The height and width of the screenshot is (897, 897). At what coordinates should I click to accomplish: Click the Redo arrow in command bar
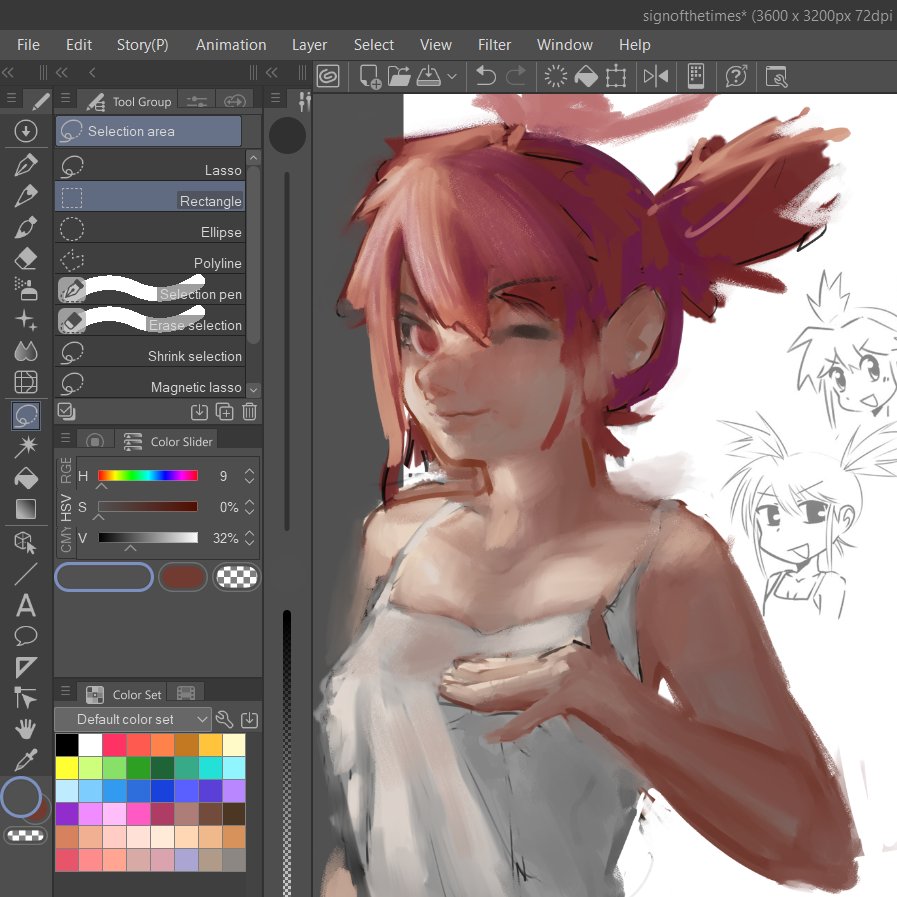(516, 76)
